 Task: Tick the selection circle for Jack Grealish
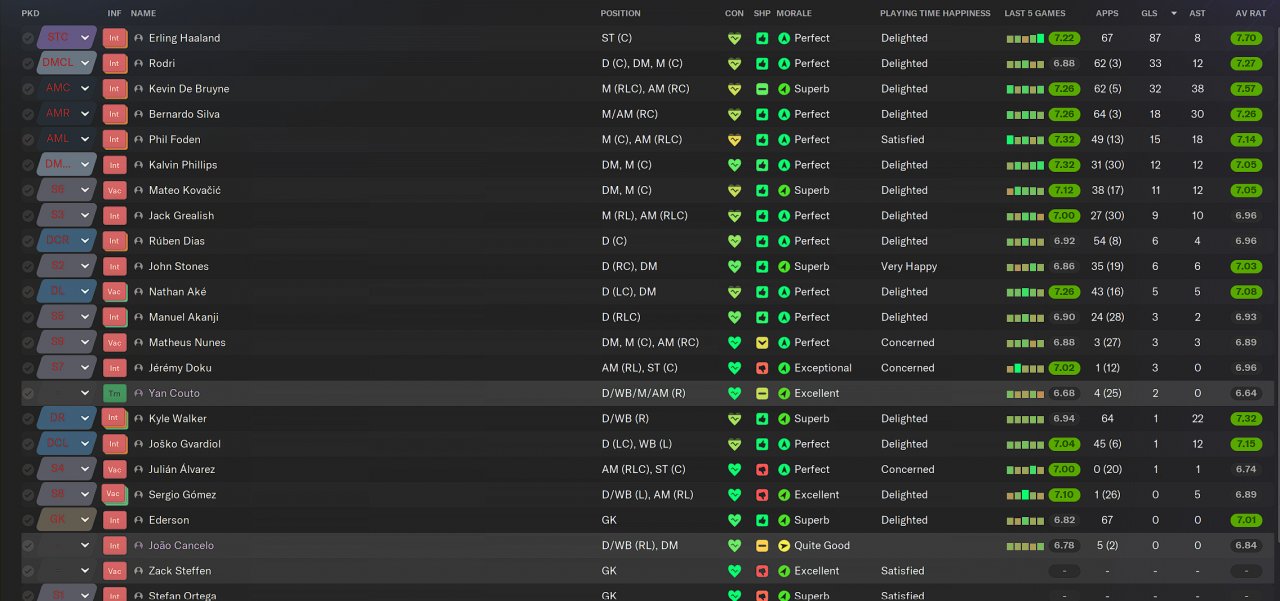[x=28, y=216]
